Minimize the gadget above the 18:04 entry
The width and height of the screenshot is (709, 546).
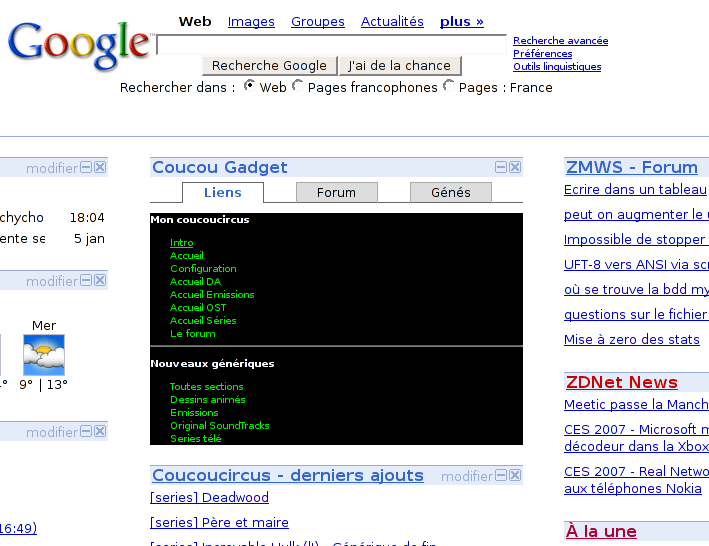pos(86,168)
